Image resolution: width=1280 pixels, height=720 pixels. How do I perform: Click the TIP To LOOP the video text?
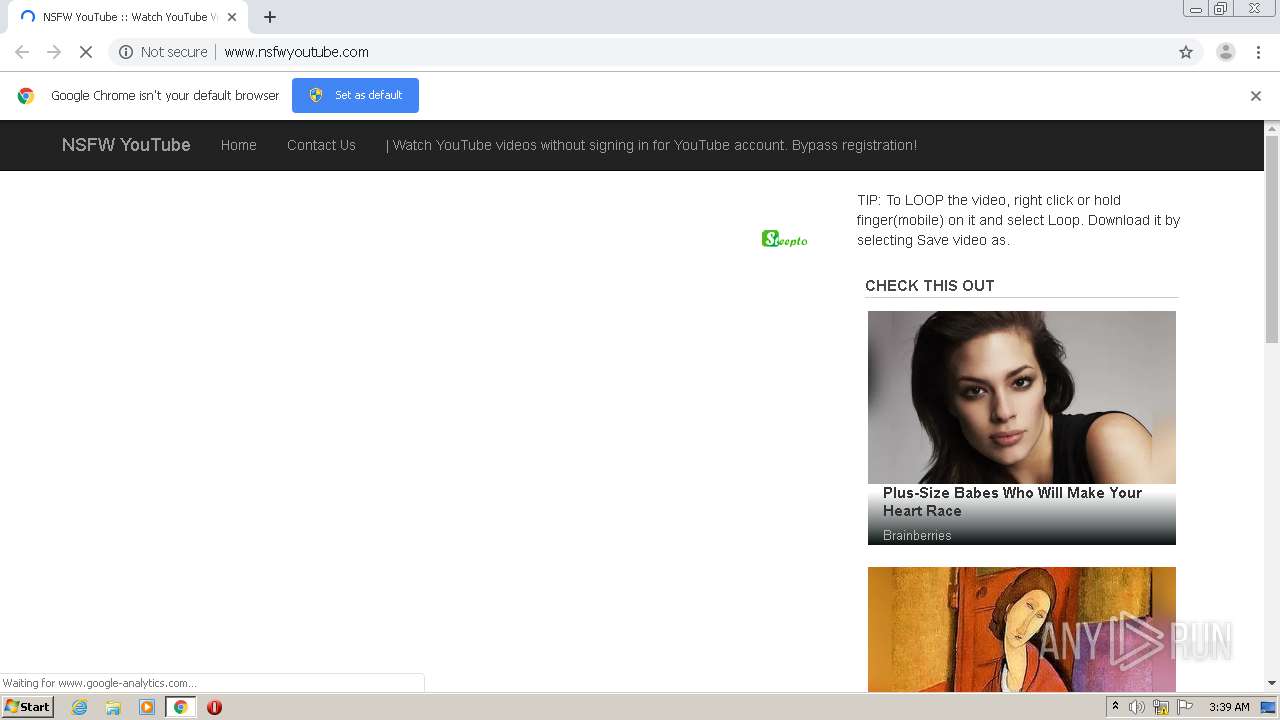point(1018,220)
